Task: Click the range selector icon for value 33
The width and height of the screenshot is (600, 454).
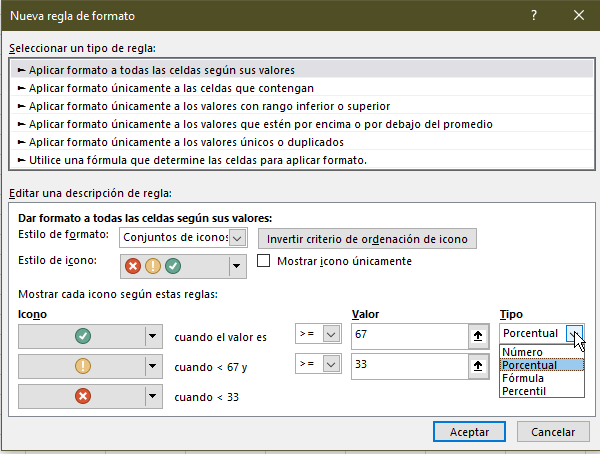Action: 477,366
